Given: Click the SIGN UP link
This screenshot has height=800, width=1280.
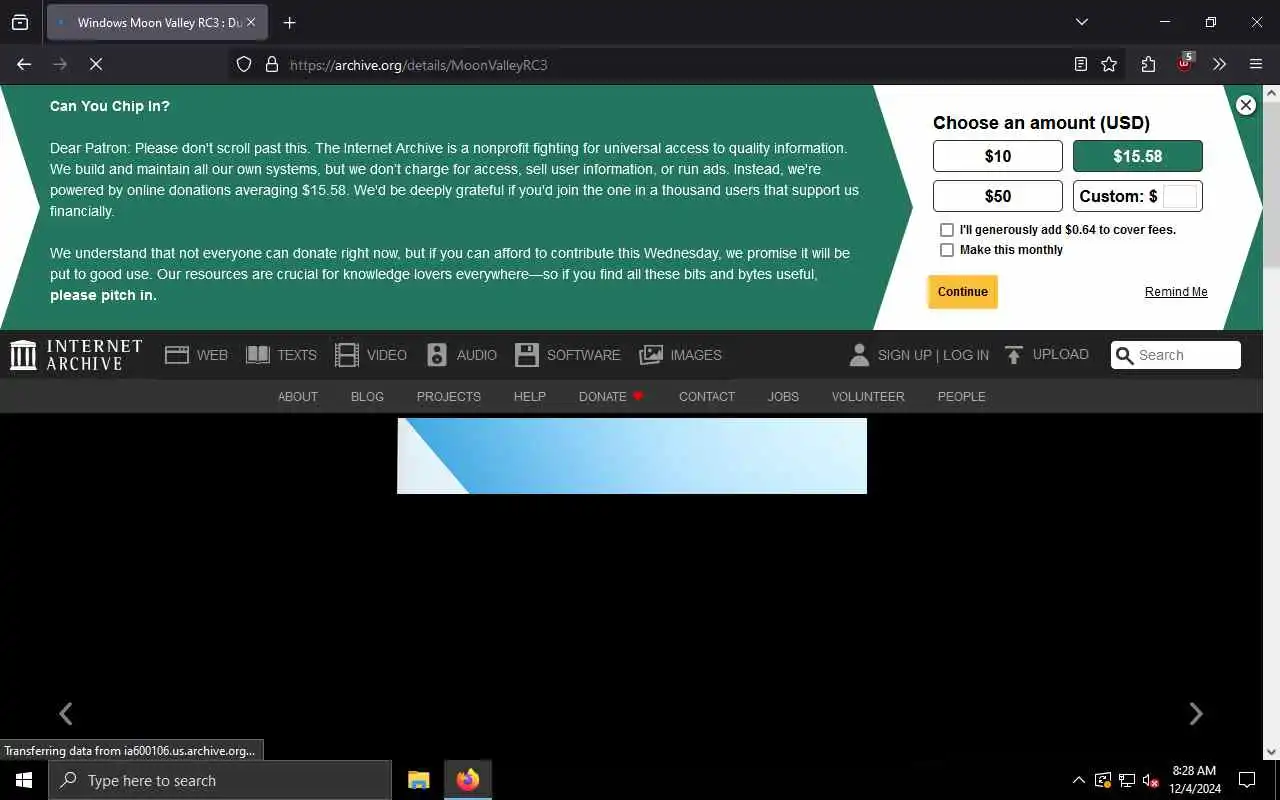Looking at the screenshot, I should [x=904, y=355].
